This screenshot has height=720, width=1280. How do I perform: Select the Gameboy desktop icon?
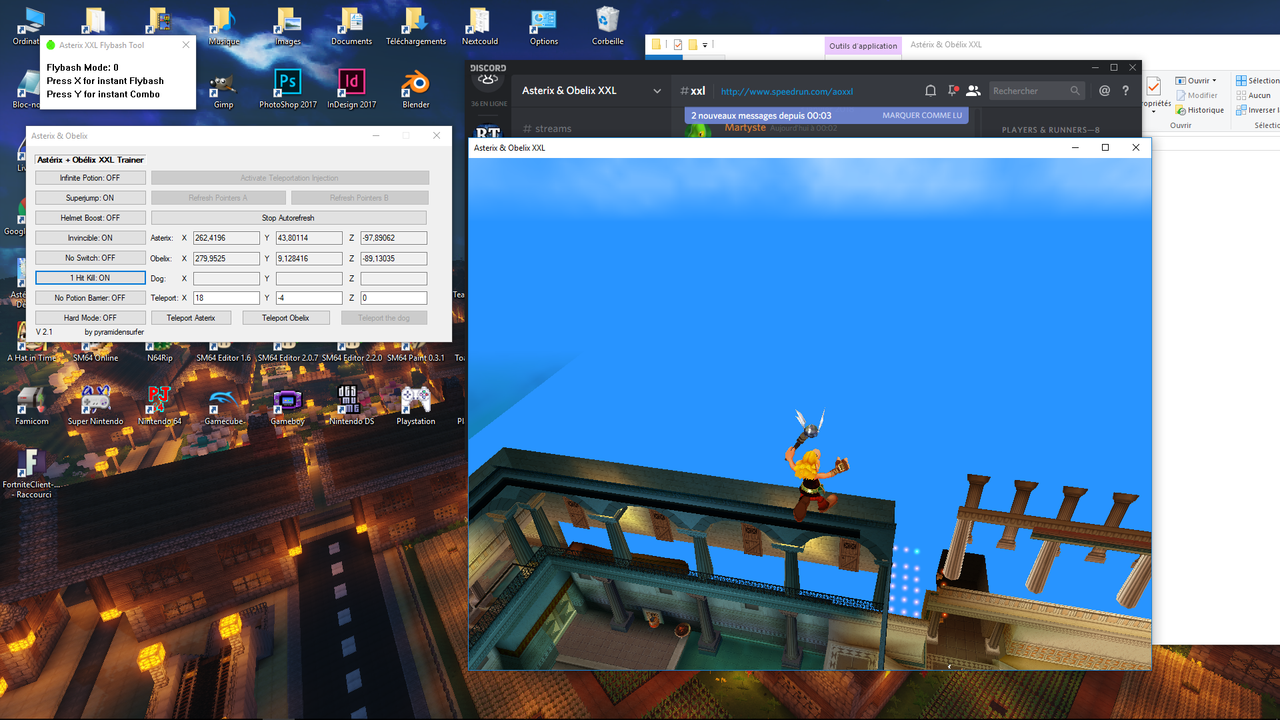pyautogui.click(x=287, y=407)
